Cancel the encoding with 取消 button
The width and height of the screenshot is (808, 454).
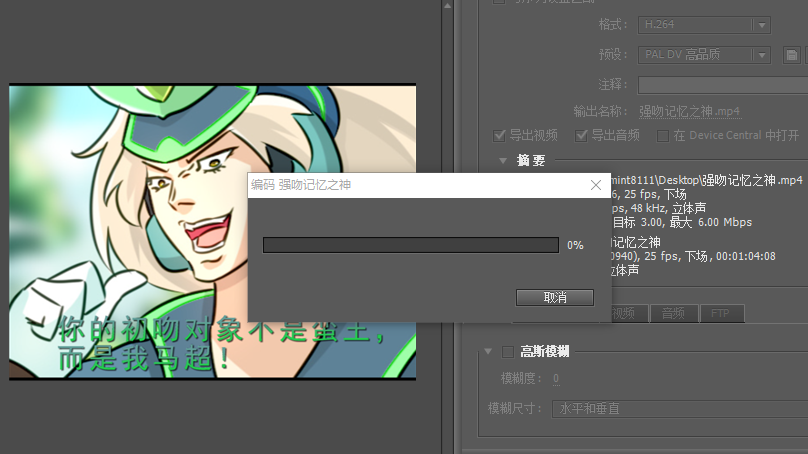pos(554,297)
